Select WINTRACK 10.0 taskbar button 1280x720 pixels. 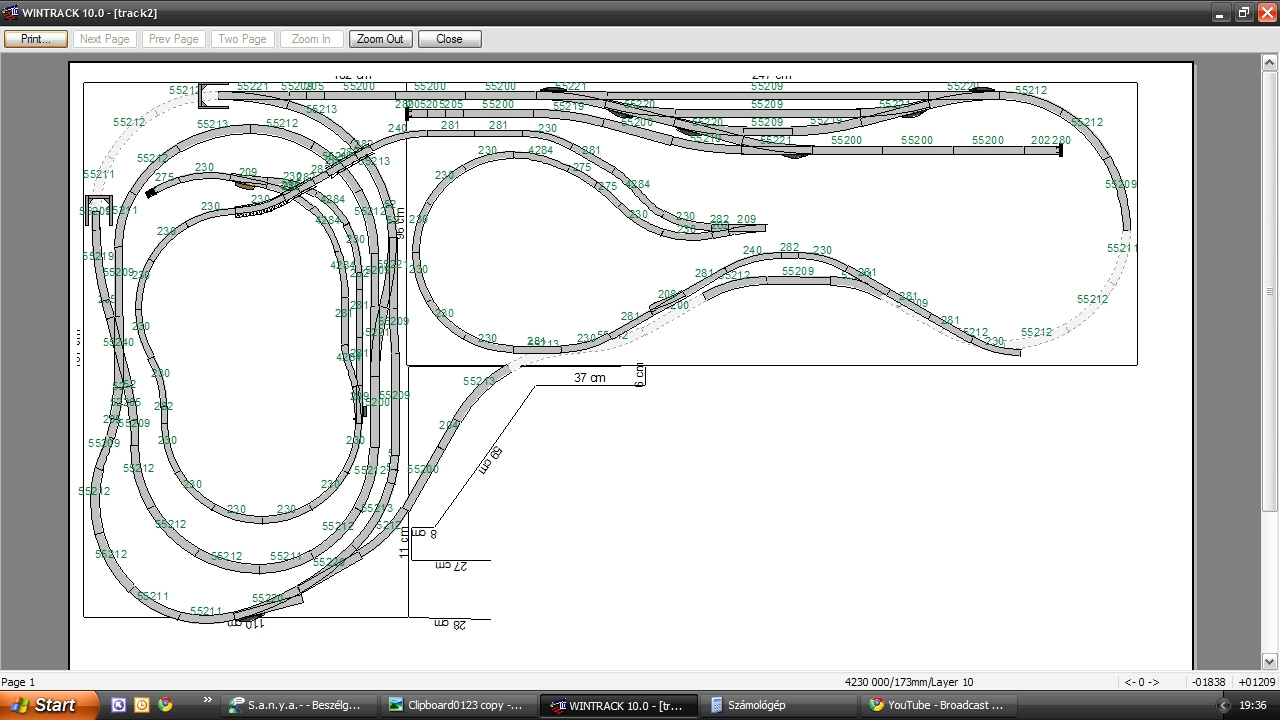[x=620, y=705]
